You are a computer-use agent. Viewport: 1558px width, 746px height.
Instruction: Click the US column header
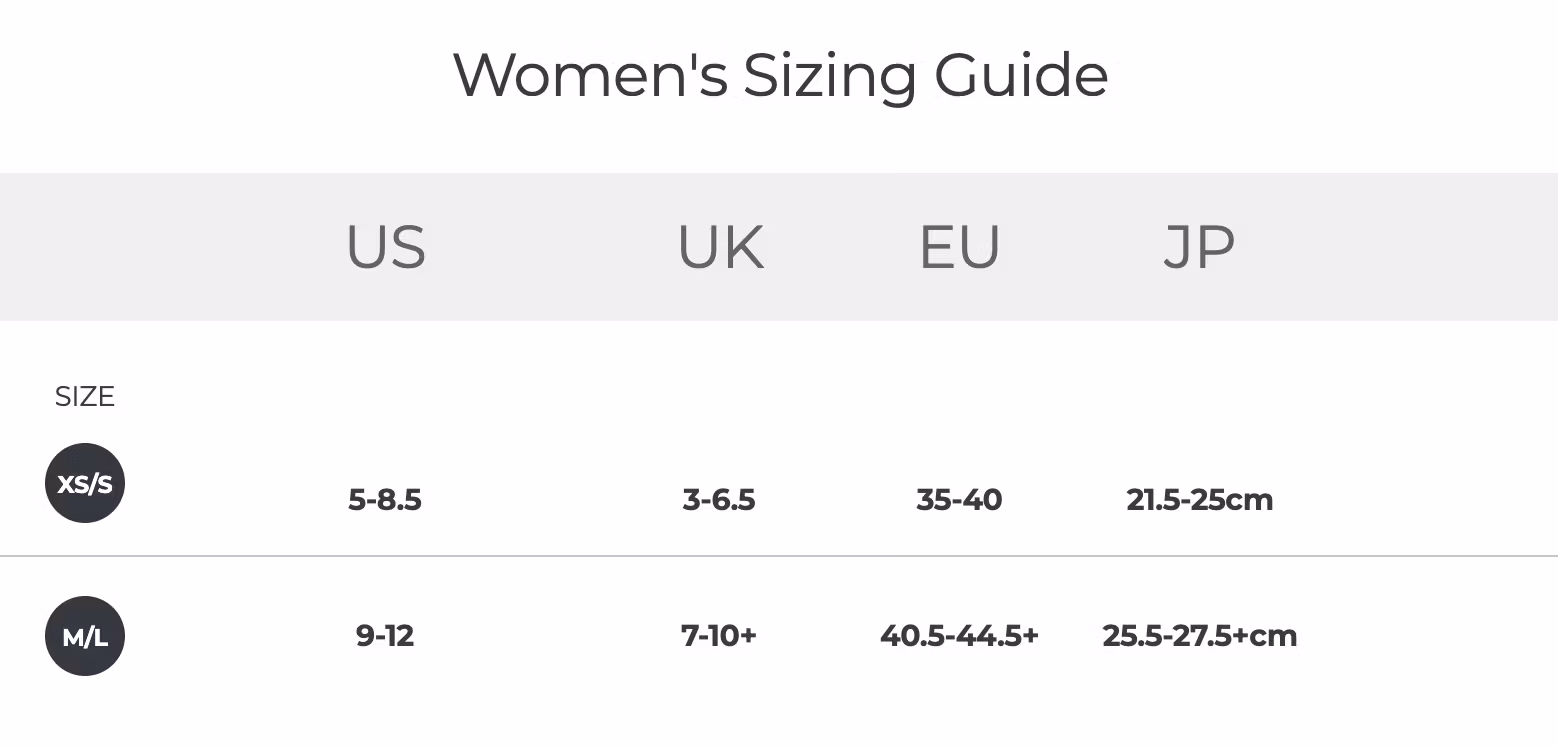386,247
